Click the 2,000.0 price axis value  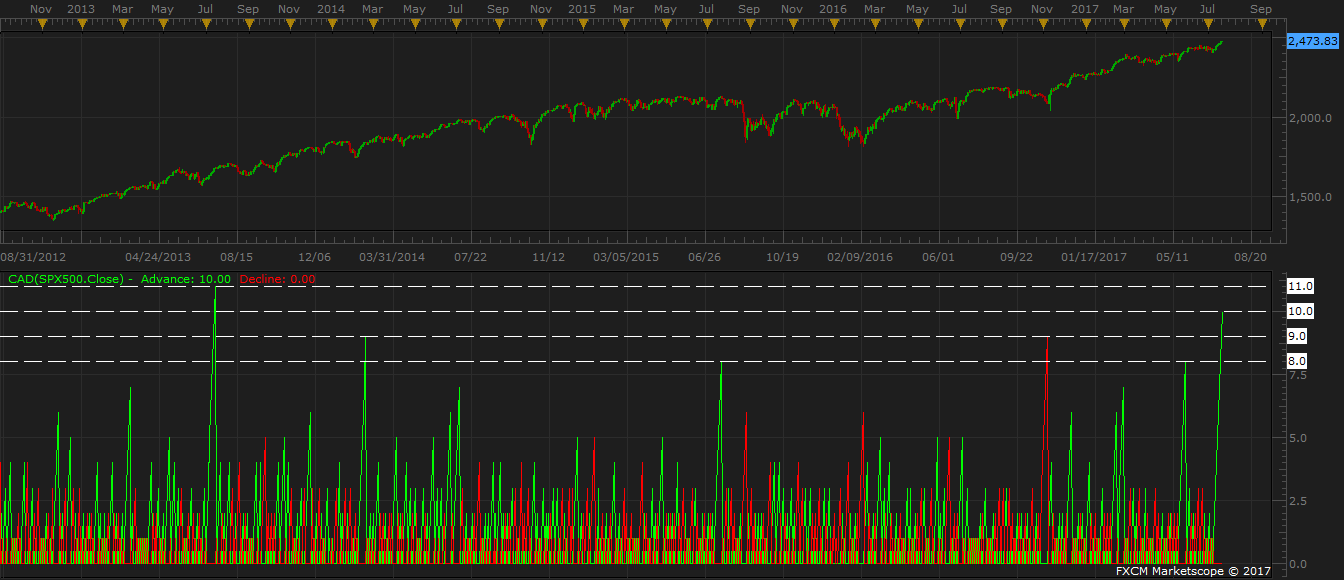click(1311, 118)
